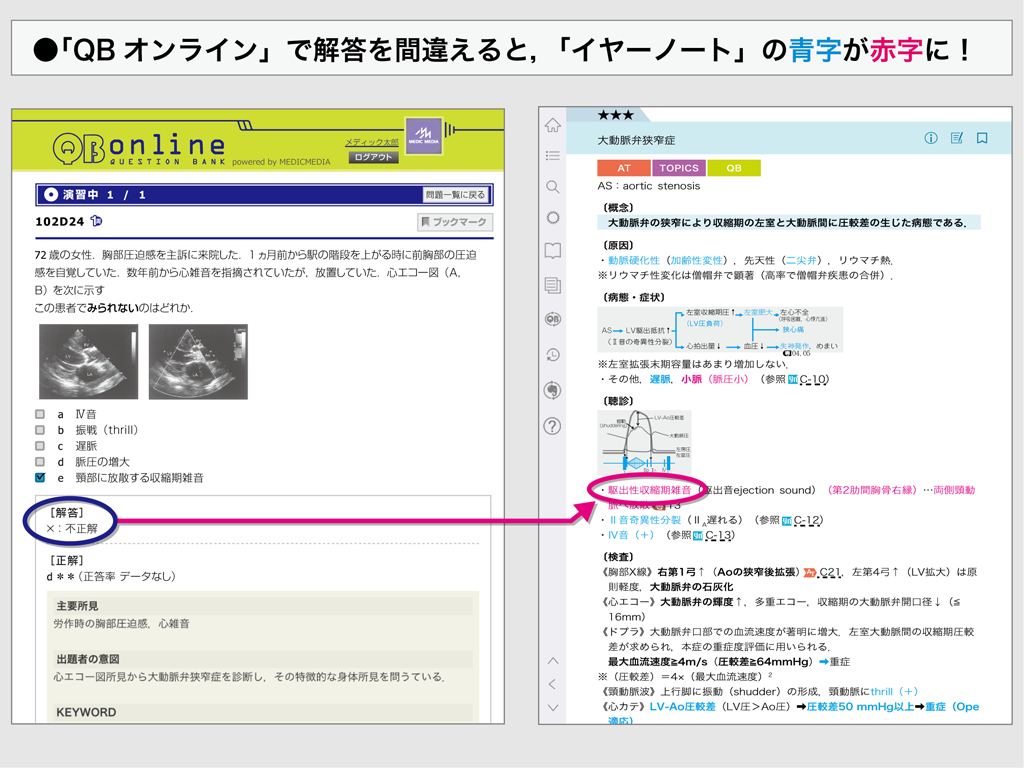Check answer option d 脈圧の増大
Image resolution: width=1024 pixels, height=768 pixels.
pos(40,462)
